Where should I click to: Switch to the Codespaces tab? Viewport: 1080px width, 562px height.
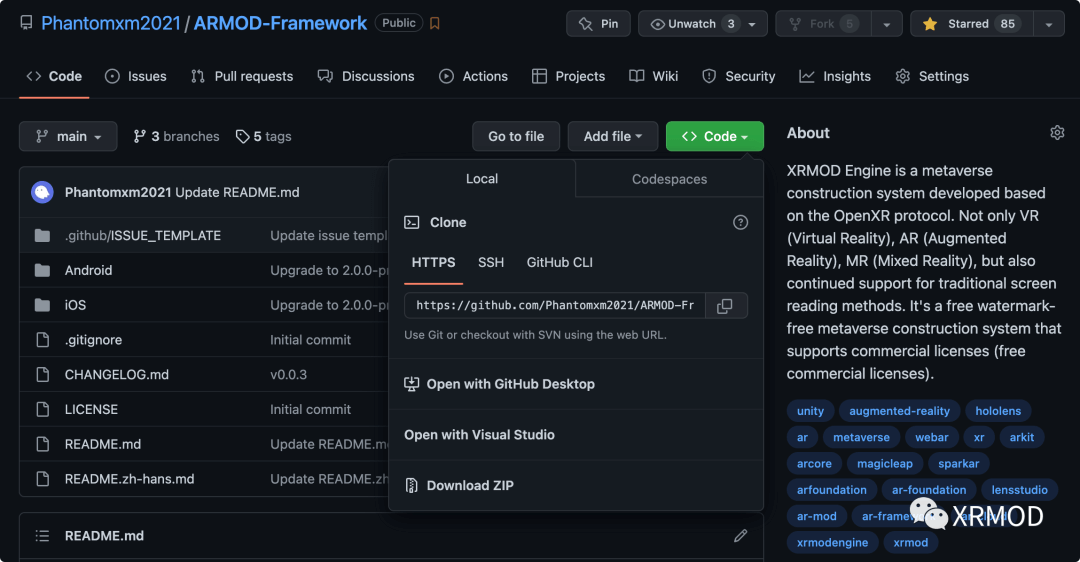[669, 179]
